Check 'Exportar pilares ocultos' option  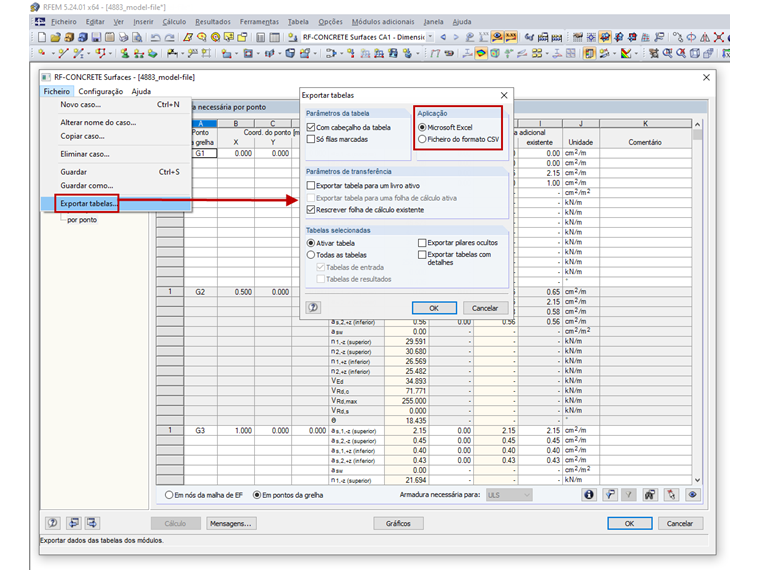[x=422, y=243]
